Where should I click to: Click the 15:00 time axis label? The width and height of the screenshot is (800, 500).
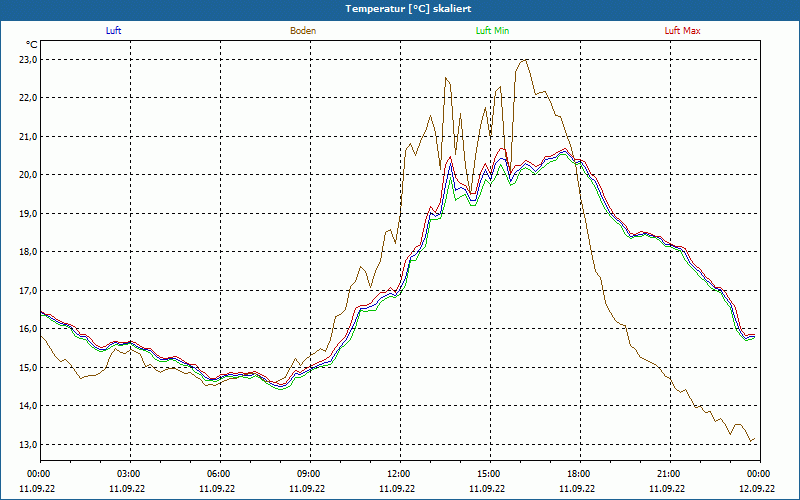click(489, 473)
